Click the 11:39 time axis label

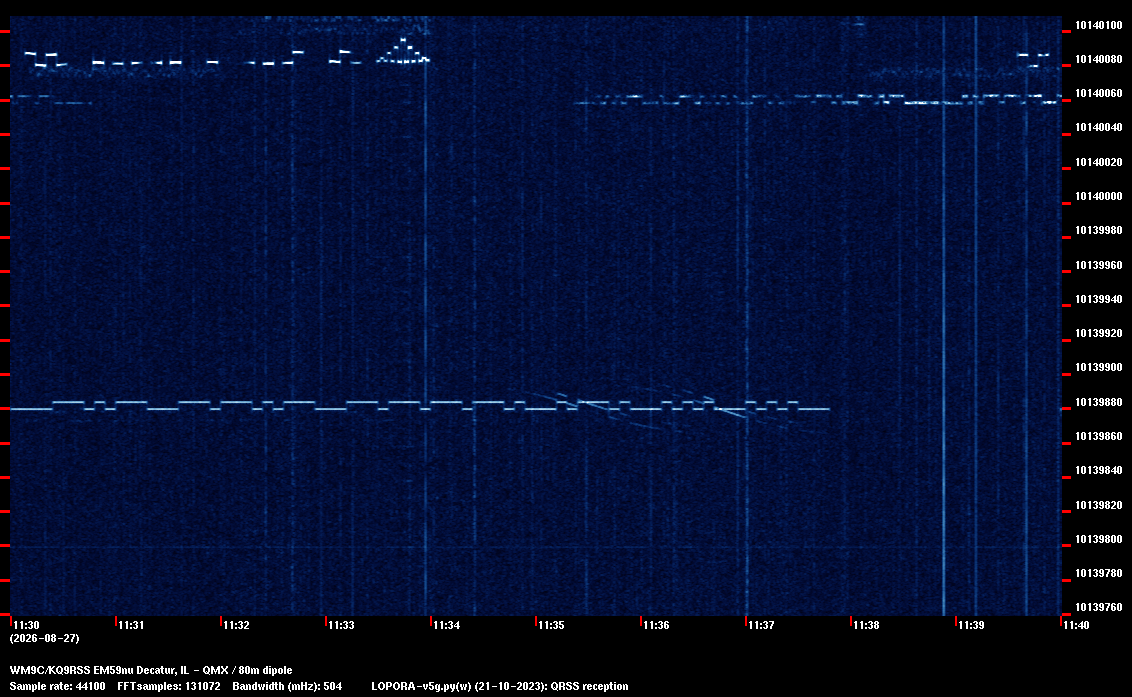point(972,625)
